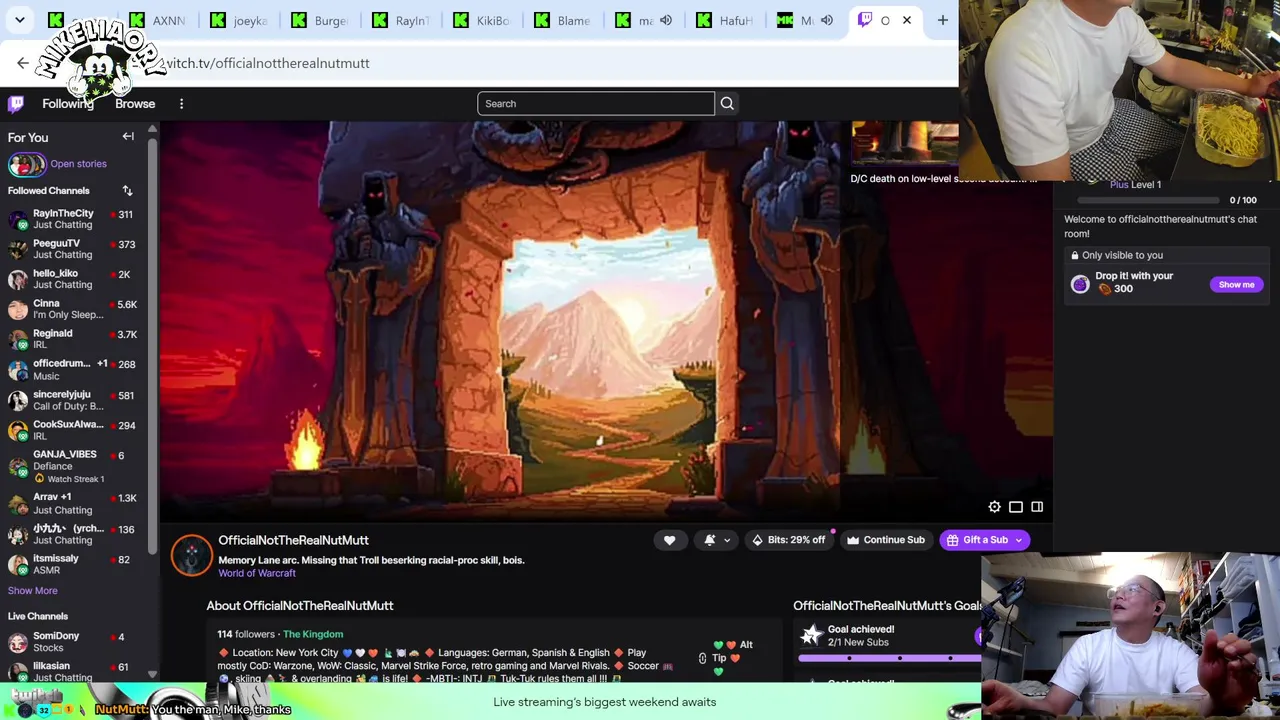Open the three-dot More menu beside Browse
The height and width of the screenshot is (720, 1280).
coord(181,104)
